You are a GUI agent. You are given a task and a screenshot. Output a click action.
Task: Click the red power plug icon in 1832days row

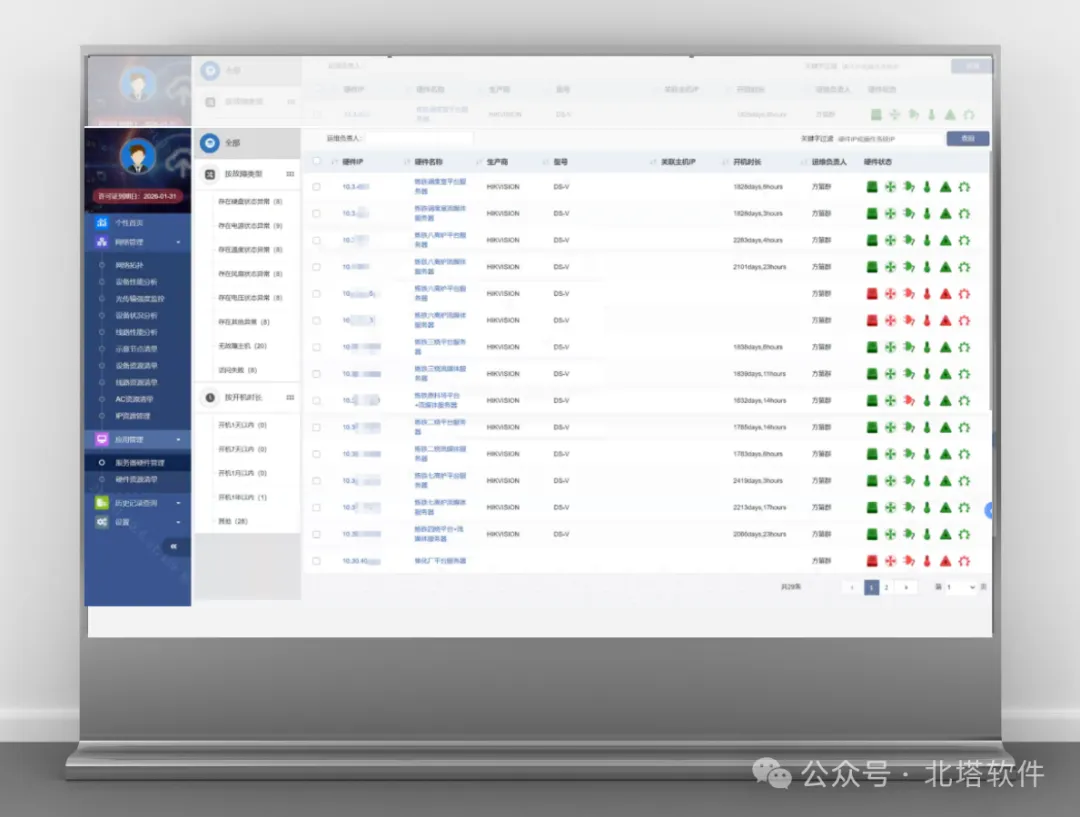[908, 401]
